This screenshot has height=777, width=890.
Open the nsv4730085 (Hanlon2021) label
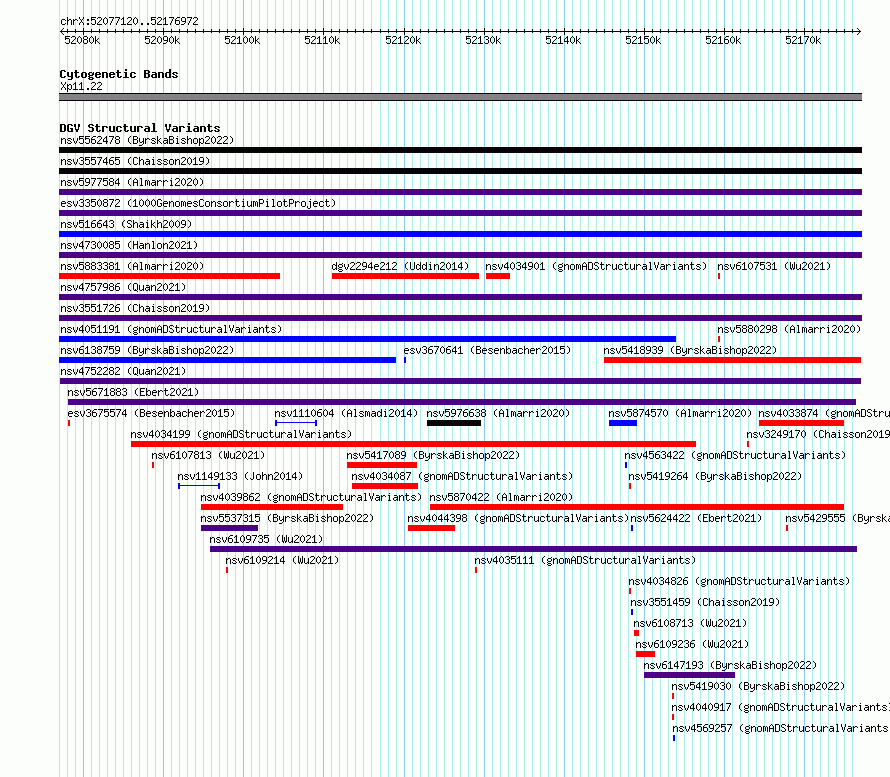coord(129,245)
